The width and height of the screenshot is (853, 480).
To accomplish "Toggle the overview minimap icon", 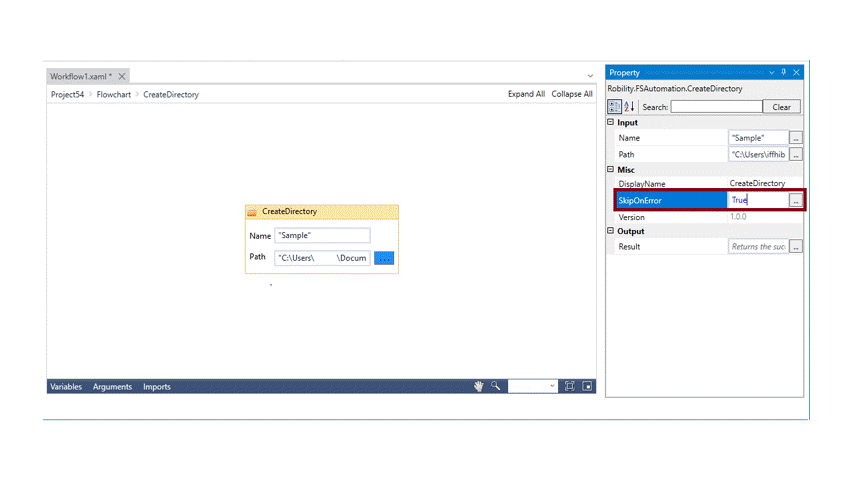I will [588, 386].
